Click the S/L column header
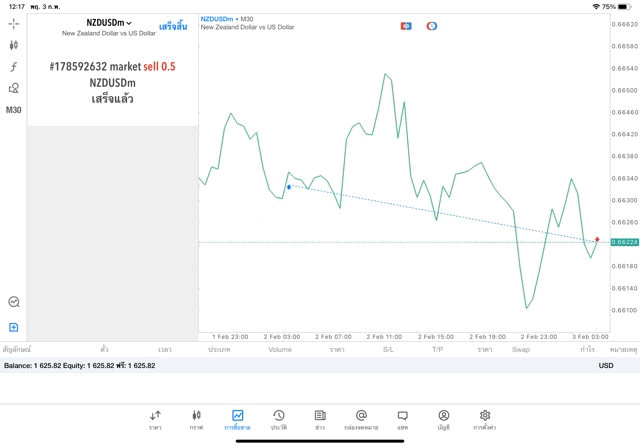 tap(388, 349)
